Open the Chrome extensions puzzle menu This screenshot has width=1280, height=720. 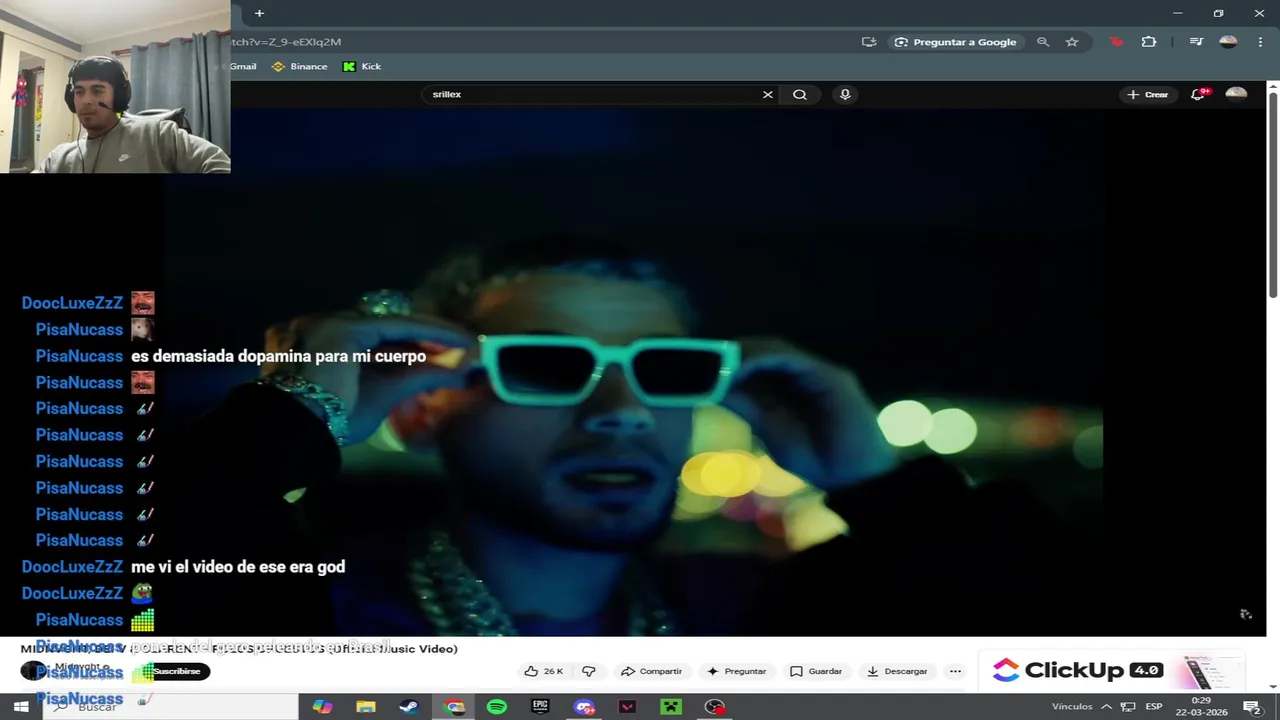1149,42
